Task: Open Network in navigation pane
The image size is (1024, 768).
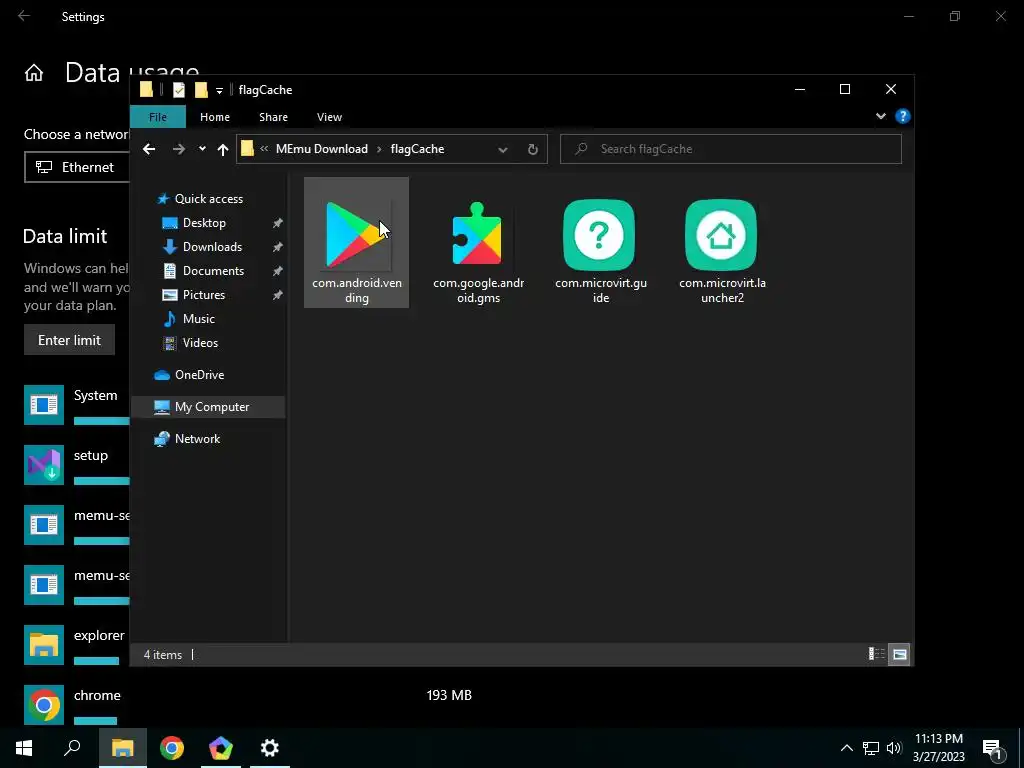Action: pyautogui.click(x=197, y=439)
